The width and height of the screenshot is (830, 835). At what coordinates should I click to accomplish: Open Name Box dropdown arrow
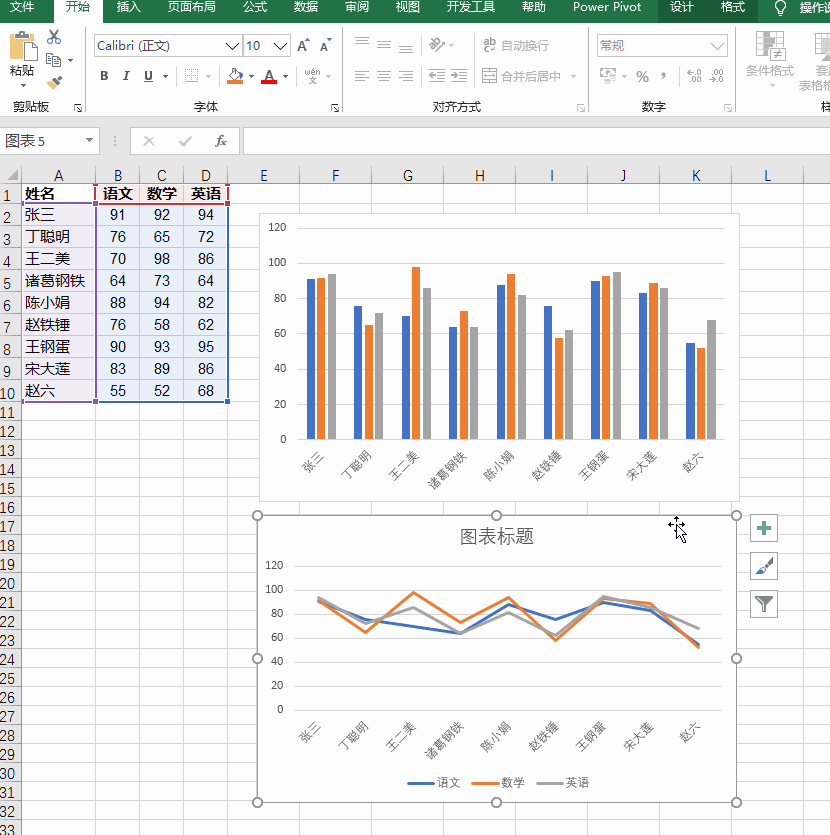click(89, 141)
